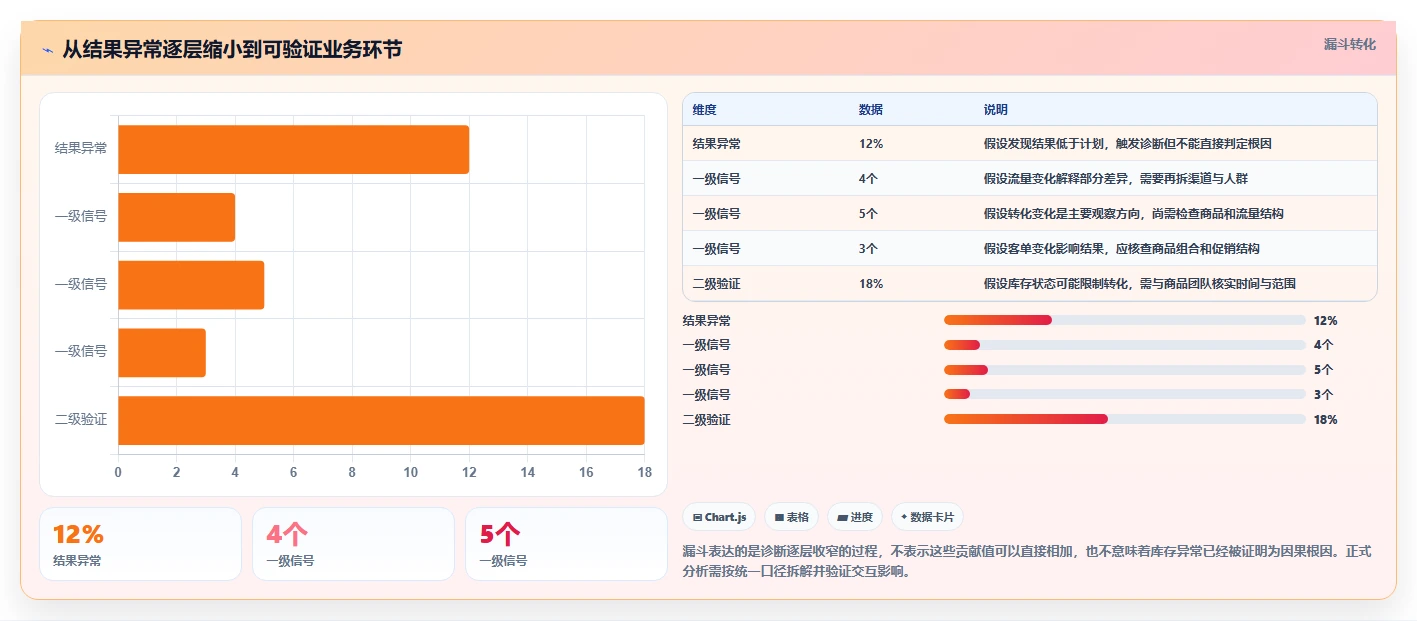Click the x-axis tick label 18
This screenshot has width=1417, height=621.
click(645, 472)
